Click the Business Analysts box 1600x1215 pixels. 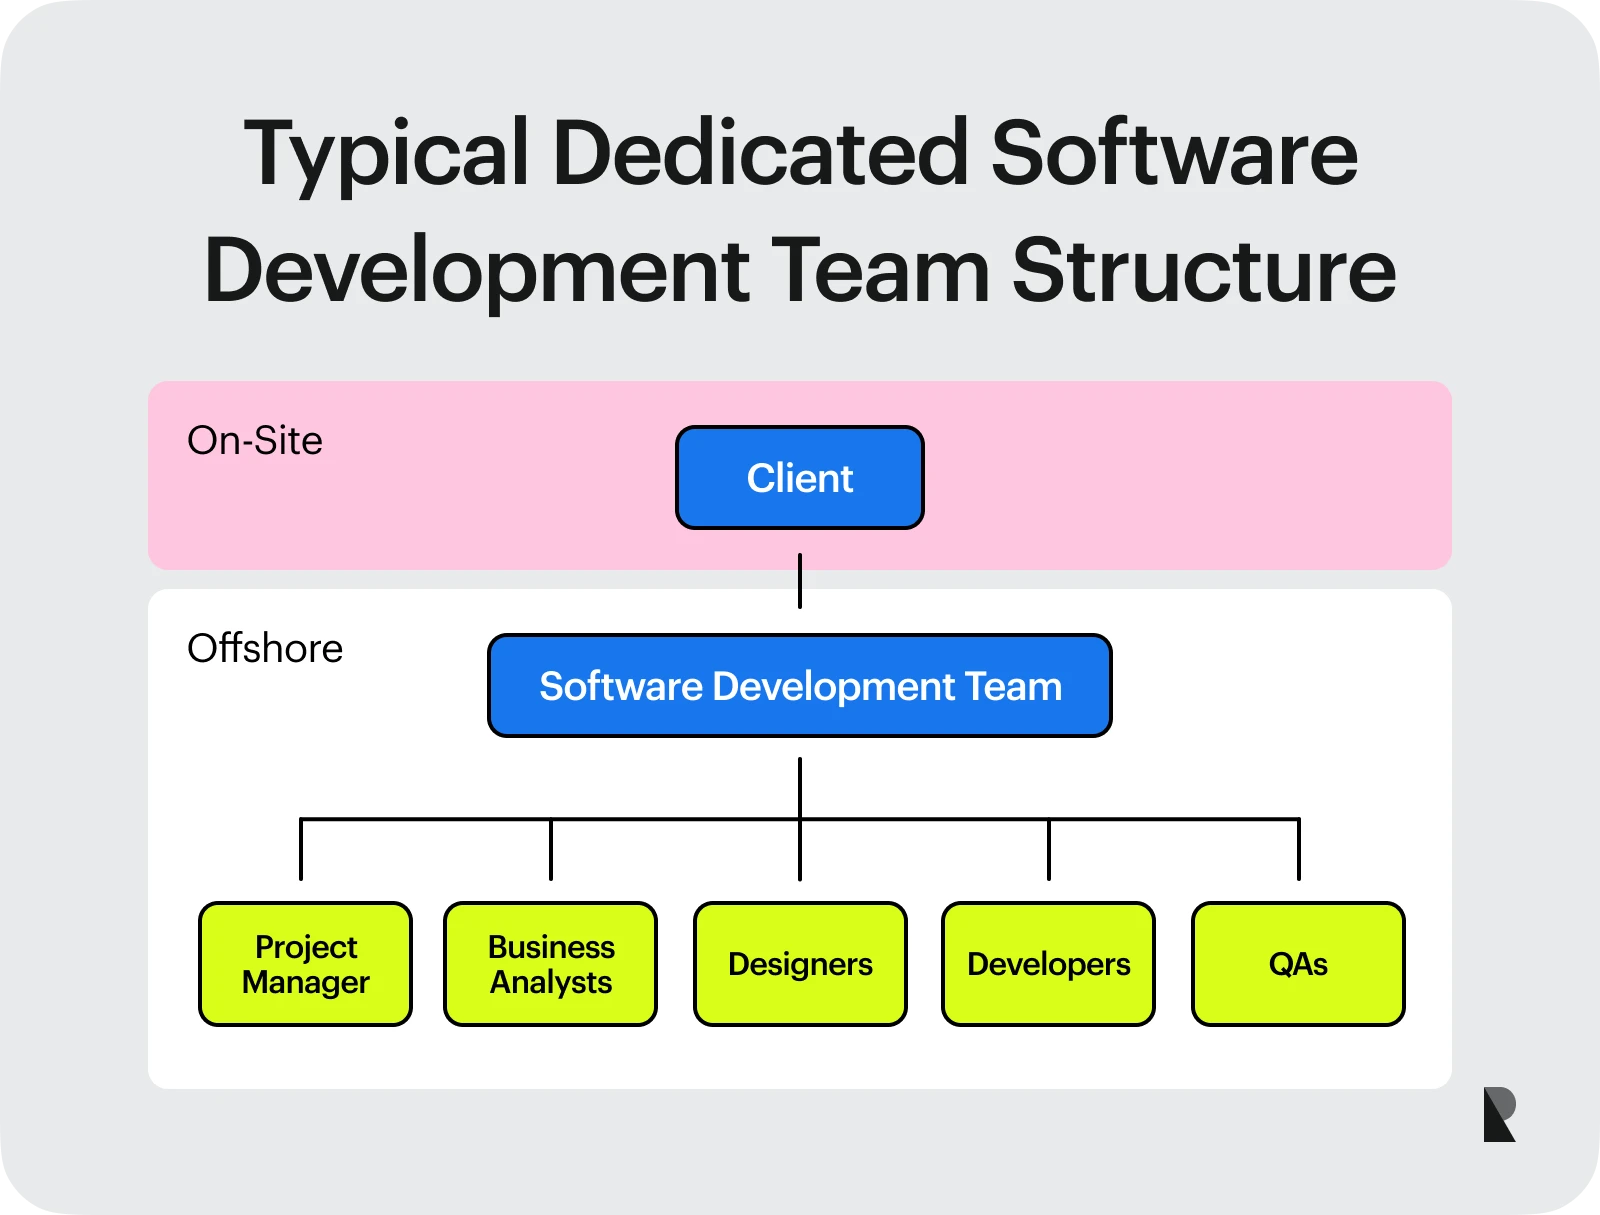550,964
